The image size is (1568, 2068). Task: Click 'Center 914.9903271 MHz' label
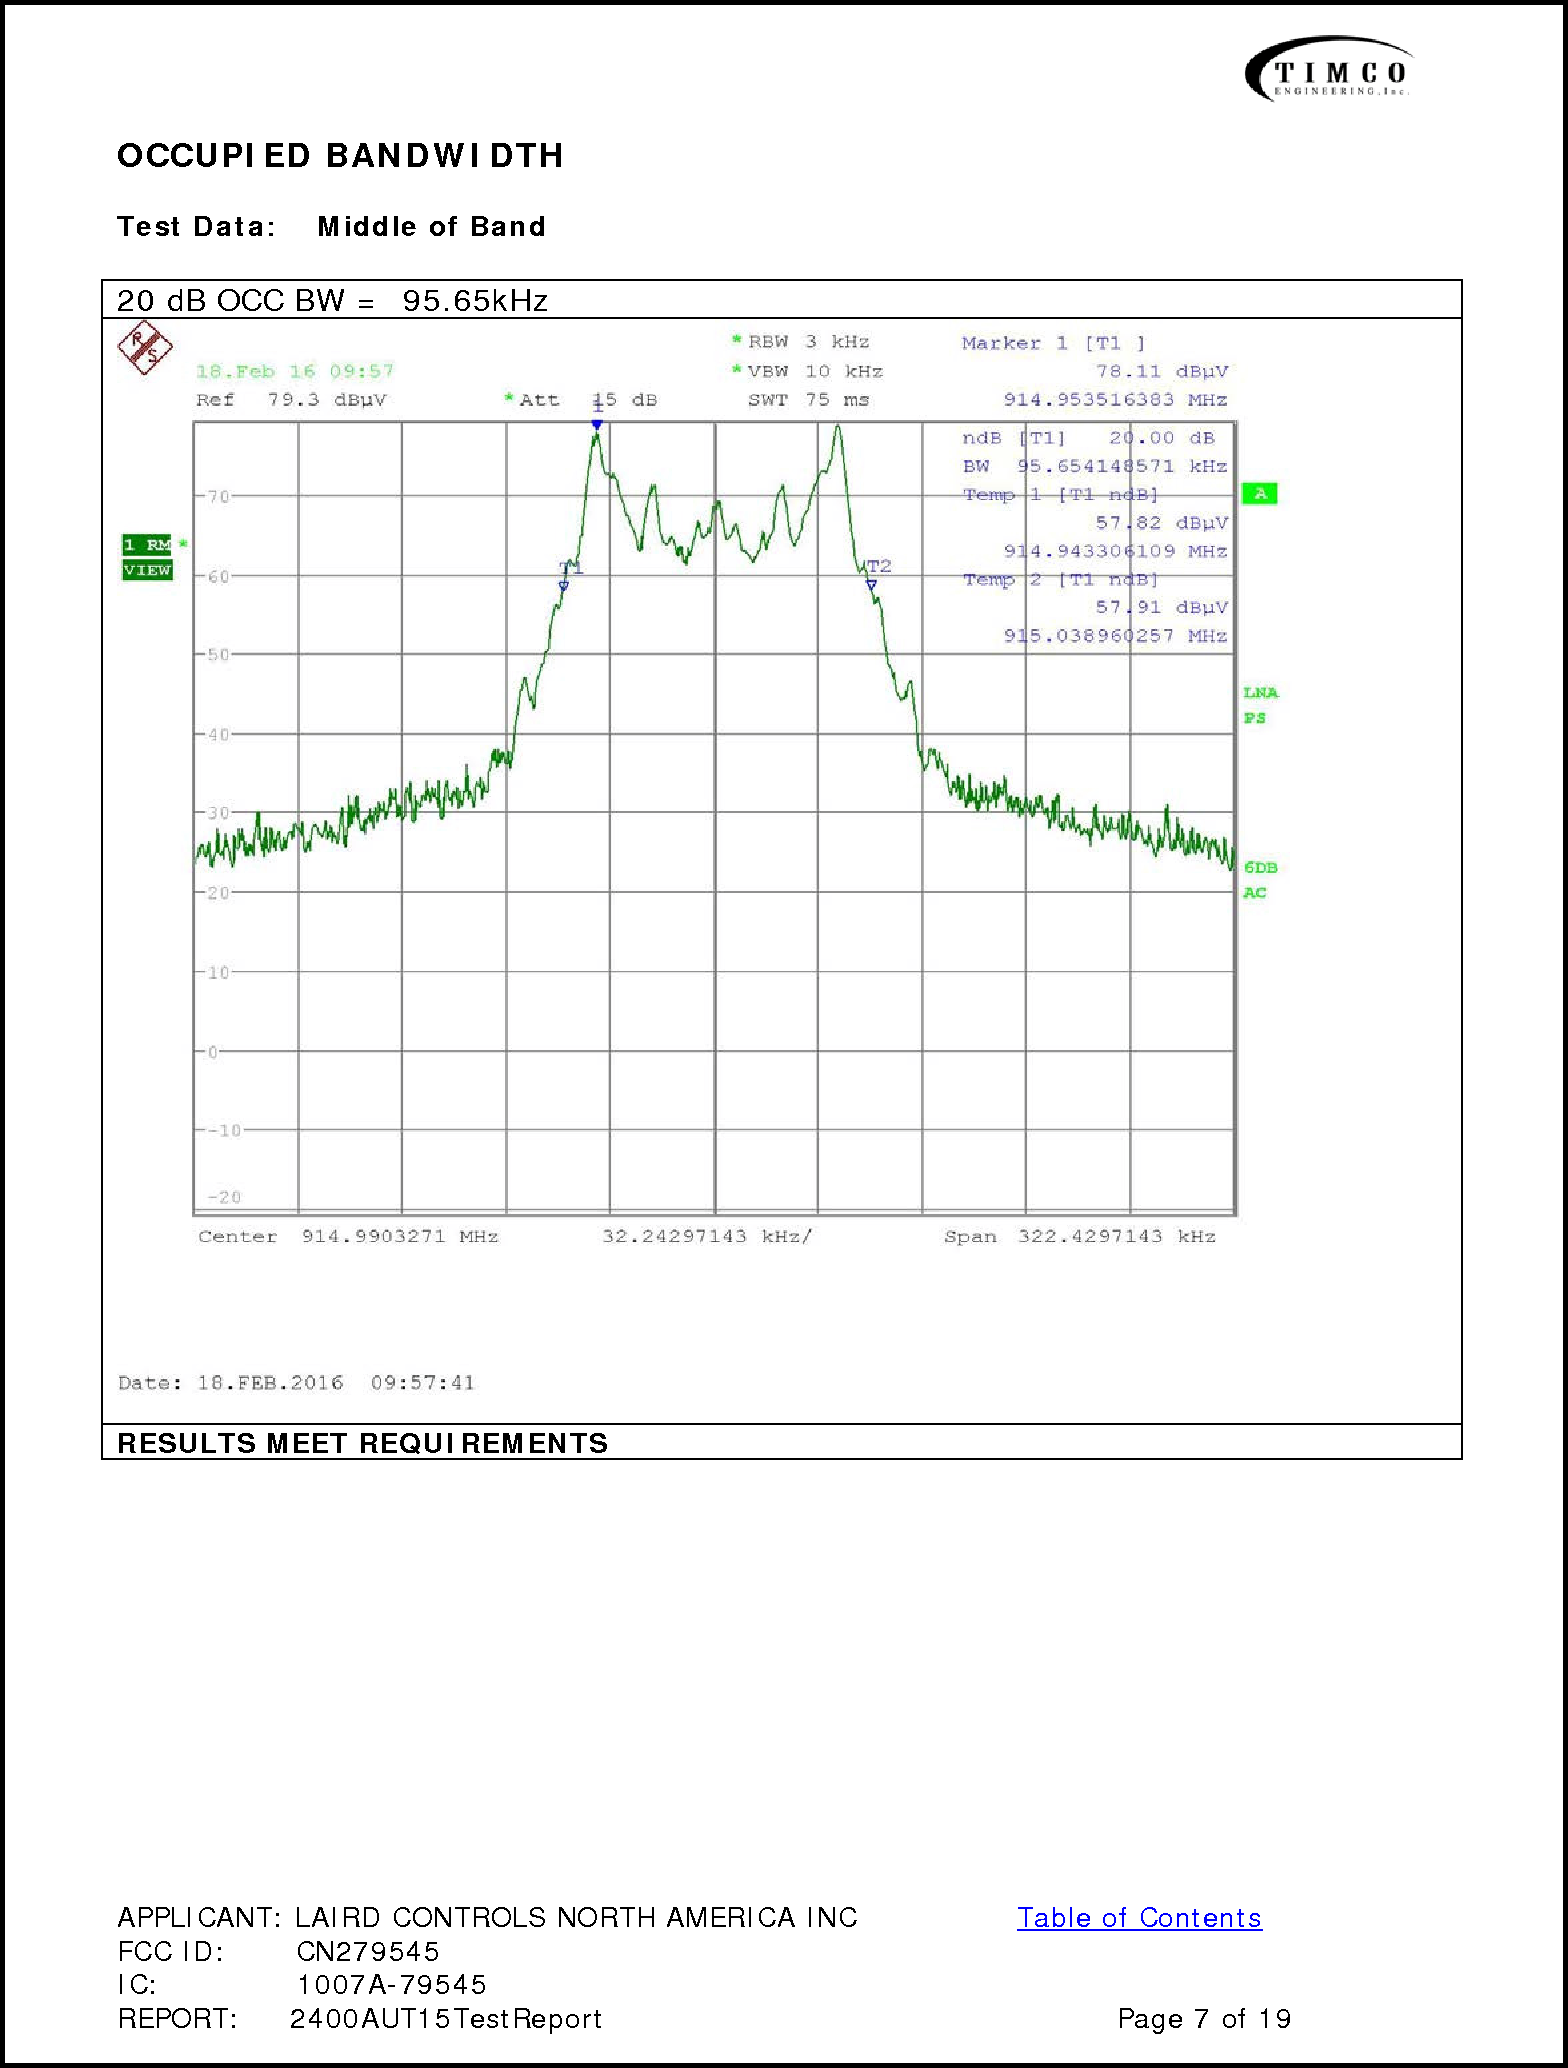click(348, 1237)
